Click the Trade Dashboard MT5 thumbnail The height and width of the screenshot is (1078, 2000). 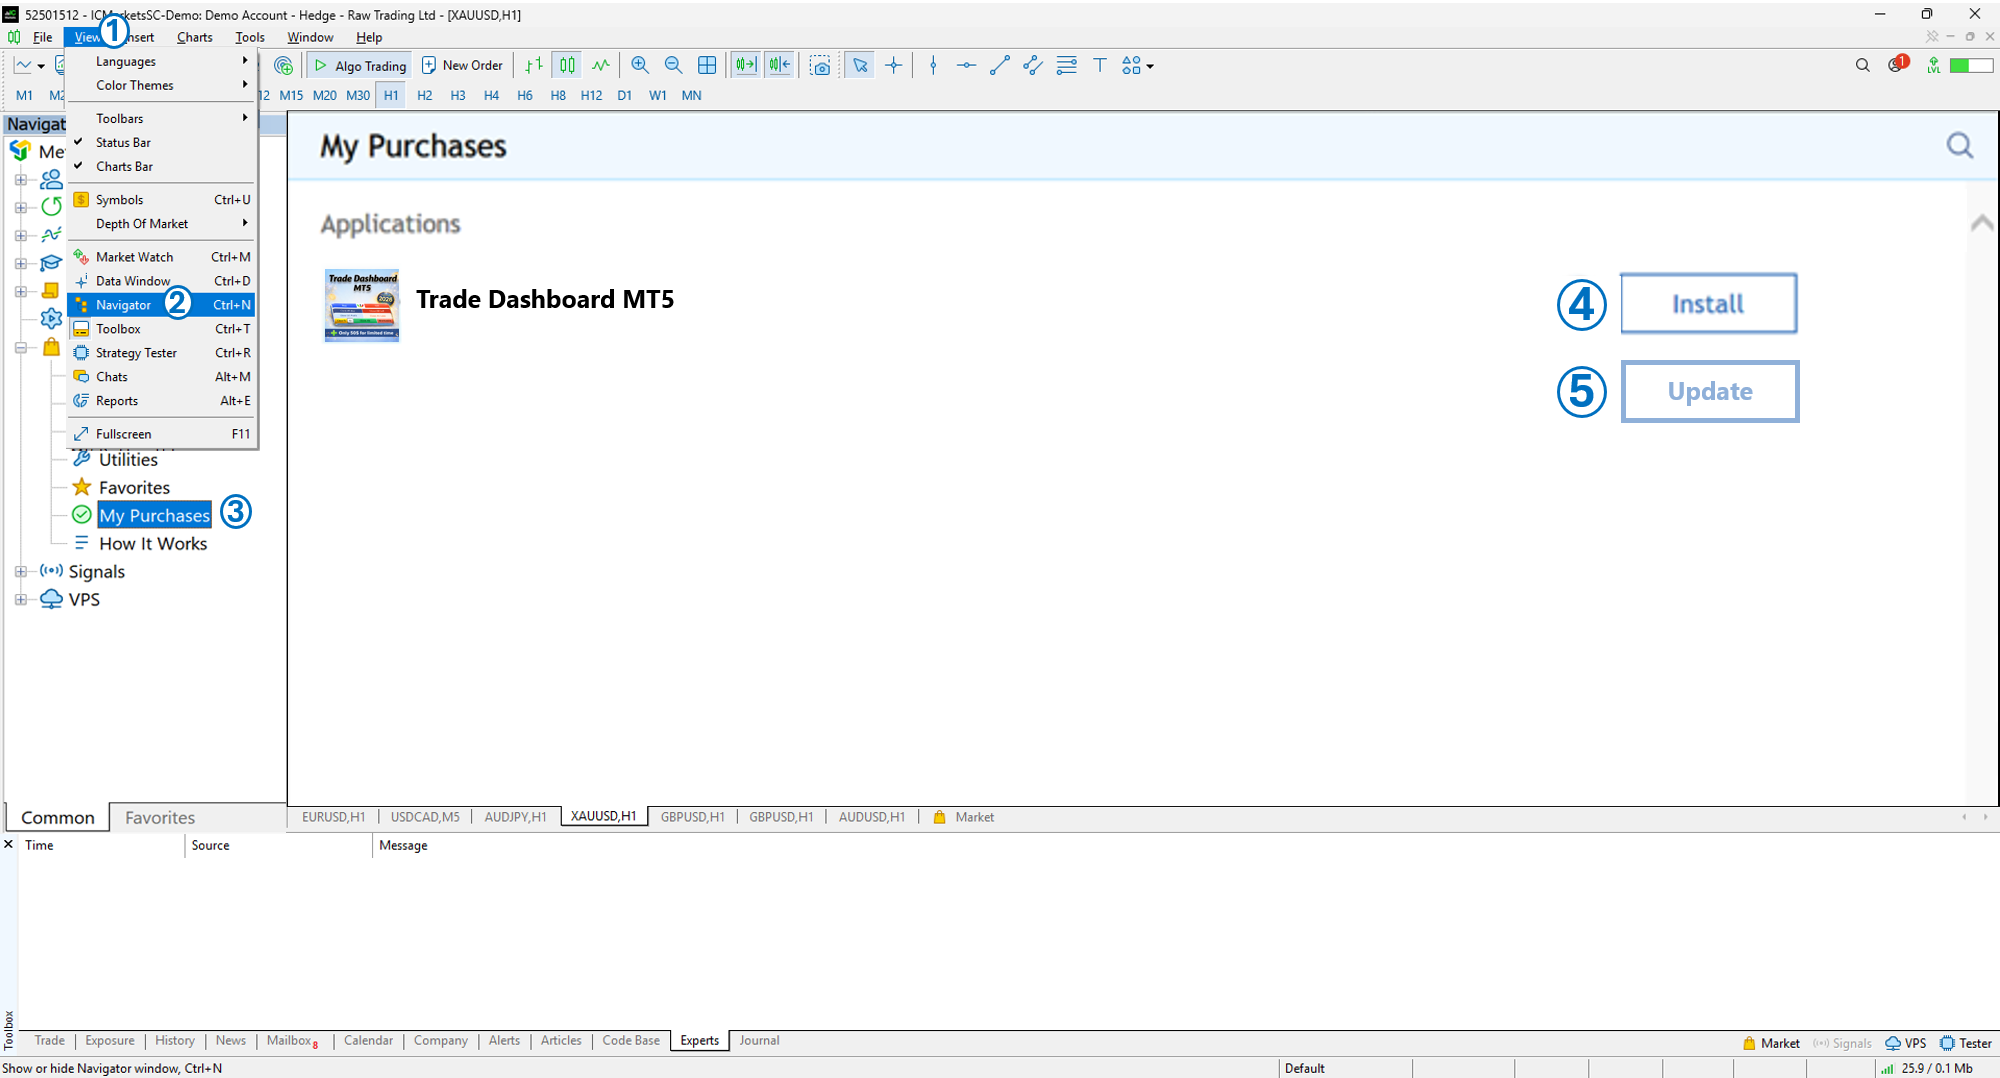pos(362,305)
